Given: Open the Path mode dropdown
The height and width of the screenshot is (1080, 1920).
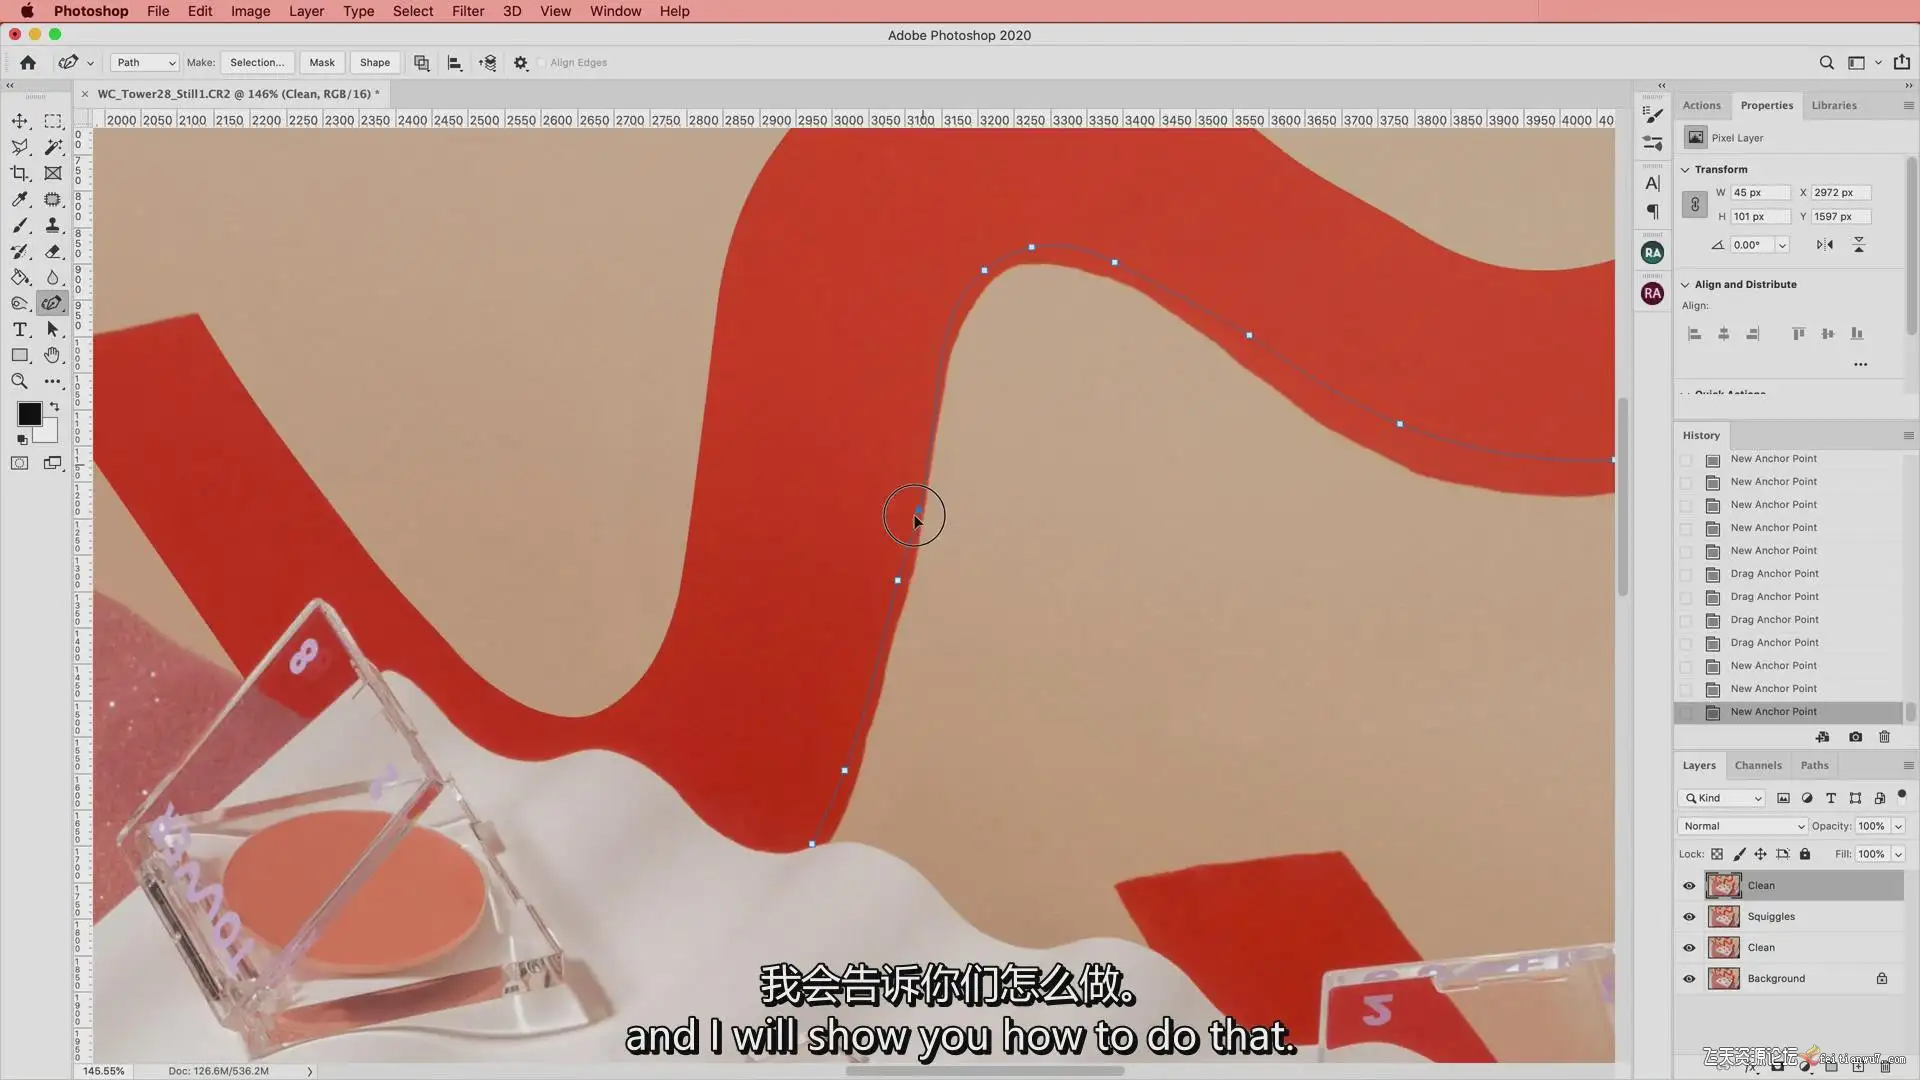Looking at the screenshot, I should tap(145, 63).
